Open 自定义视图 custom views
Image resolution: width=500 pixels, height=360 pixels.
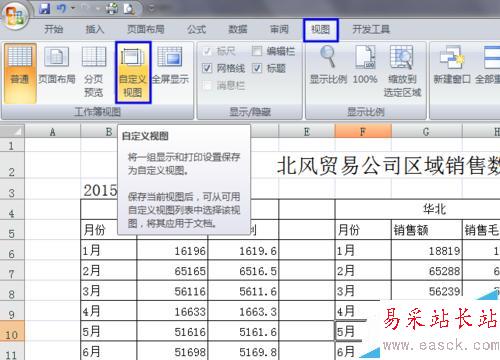point(133,72)
